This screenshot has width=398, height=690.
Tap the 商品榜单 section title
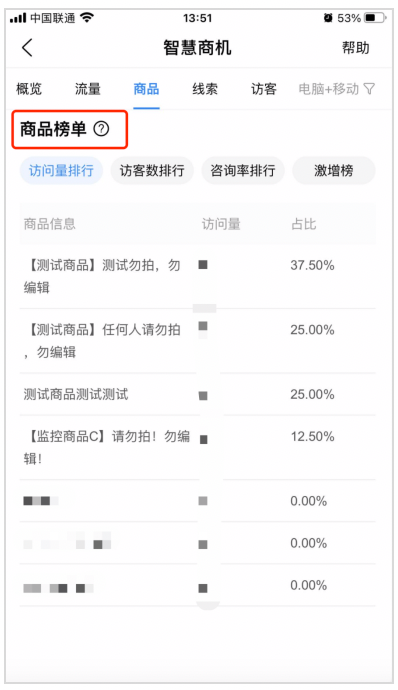[x=53, y=129]
